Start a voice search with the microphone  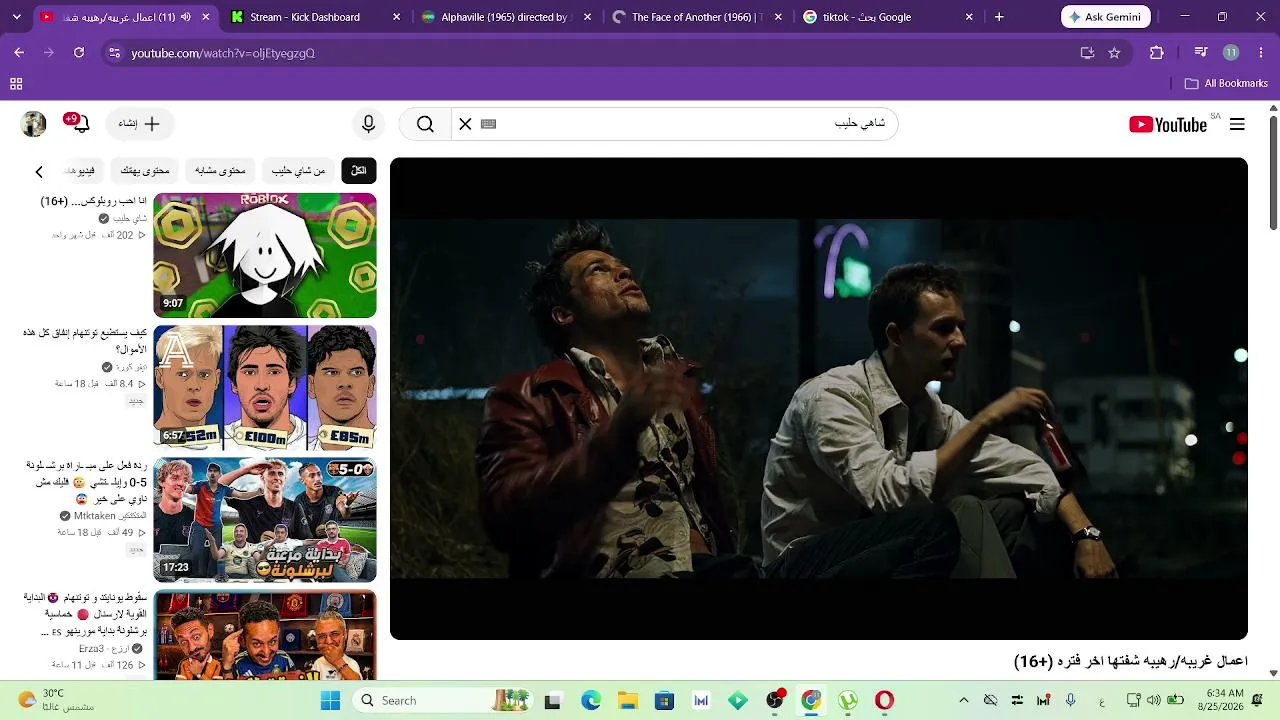click(369, 124)
